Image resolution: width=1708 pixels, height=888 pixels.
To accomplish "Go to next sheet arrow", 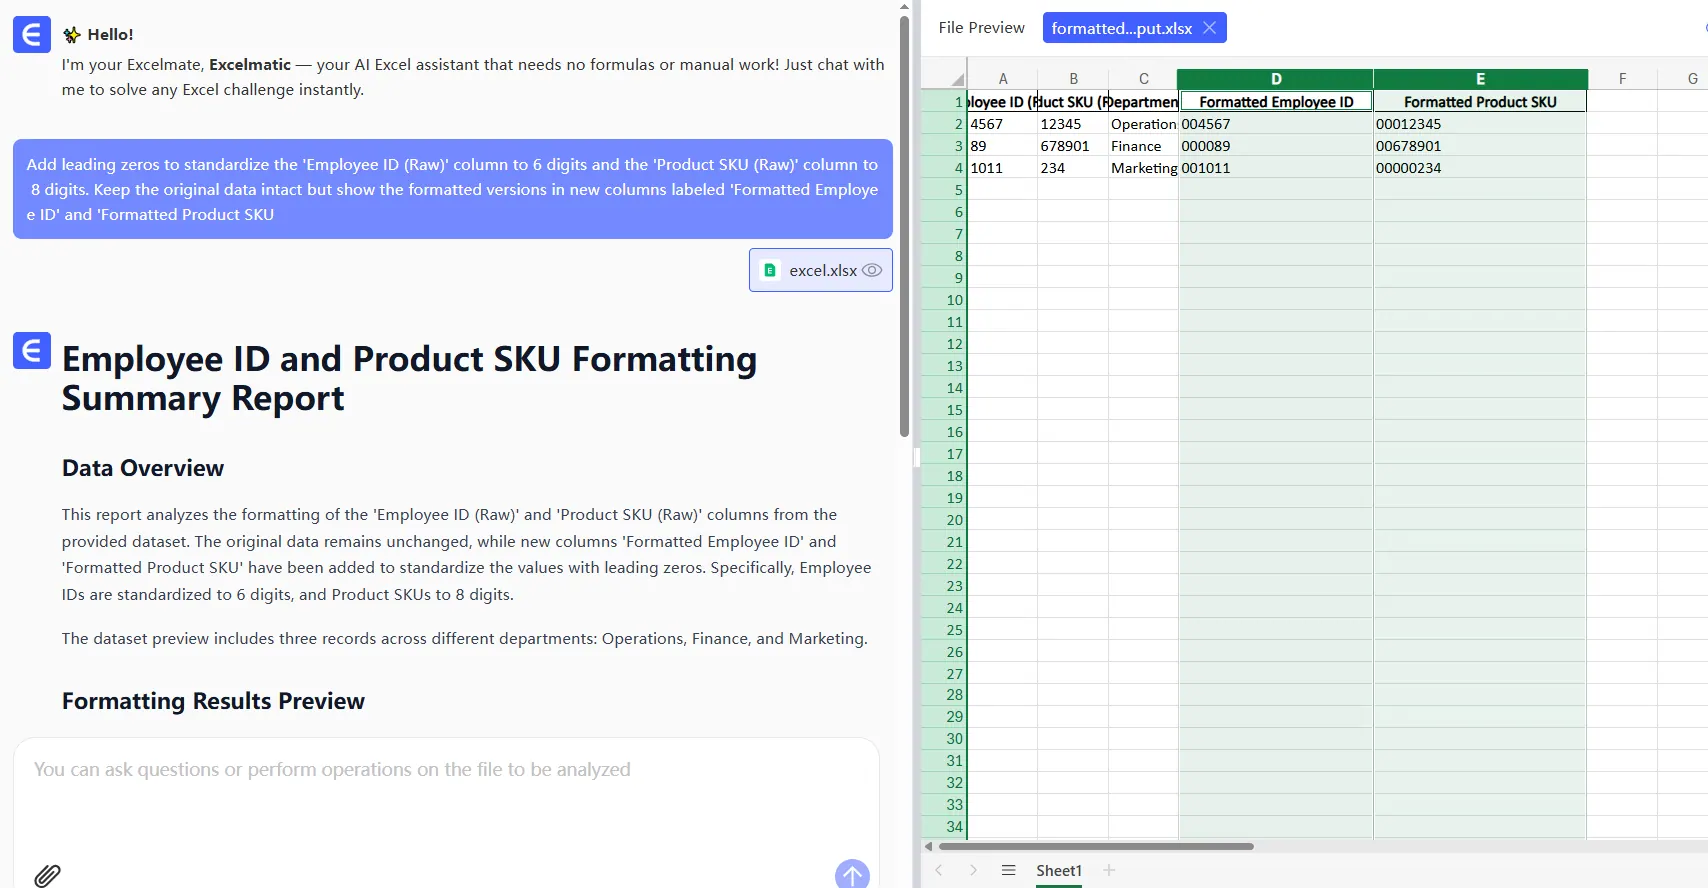I will (973, 870).
